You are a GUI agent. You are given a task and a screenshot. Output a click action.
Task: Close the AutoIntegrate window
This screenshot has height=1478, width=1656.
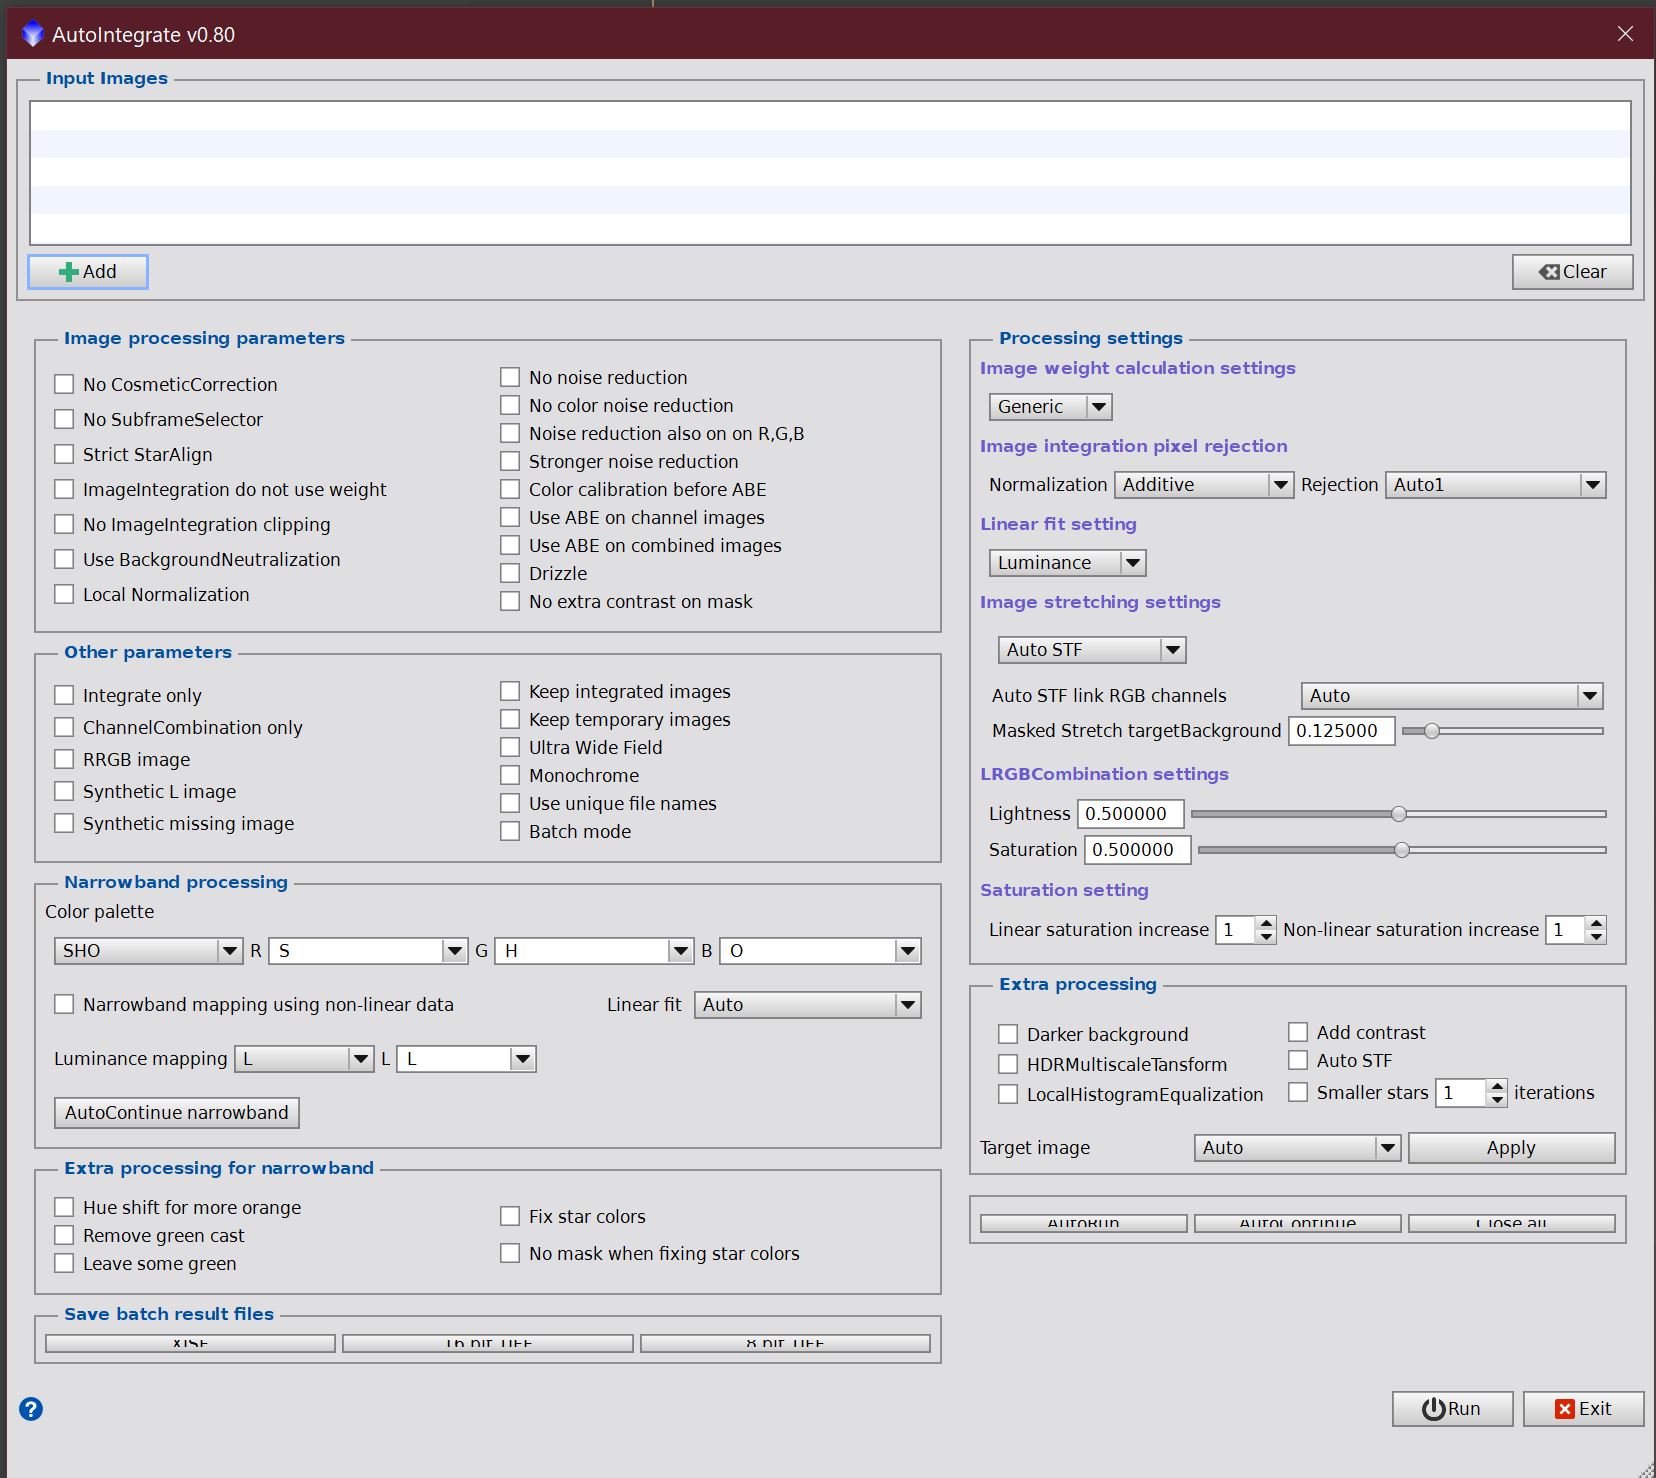click(x=1625, y=34)
